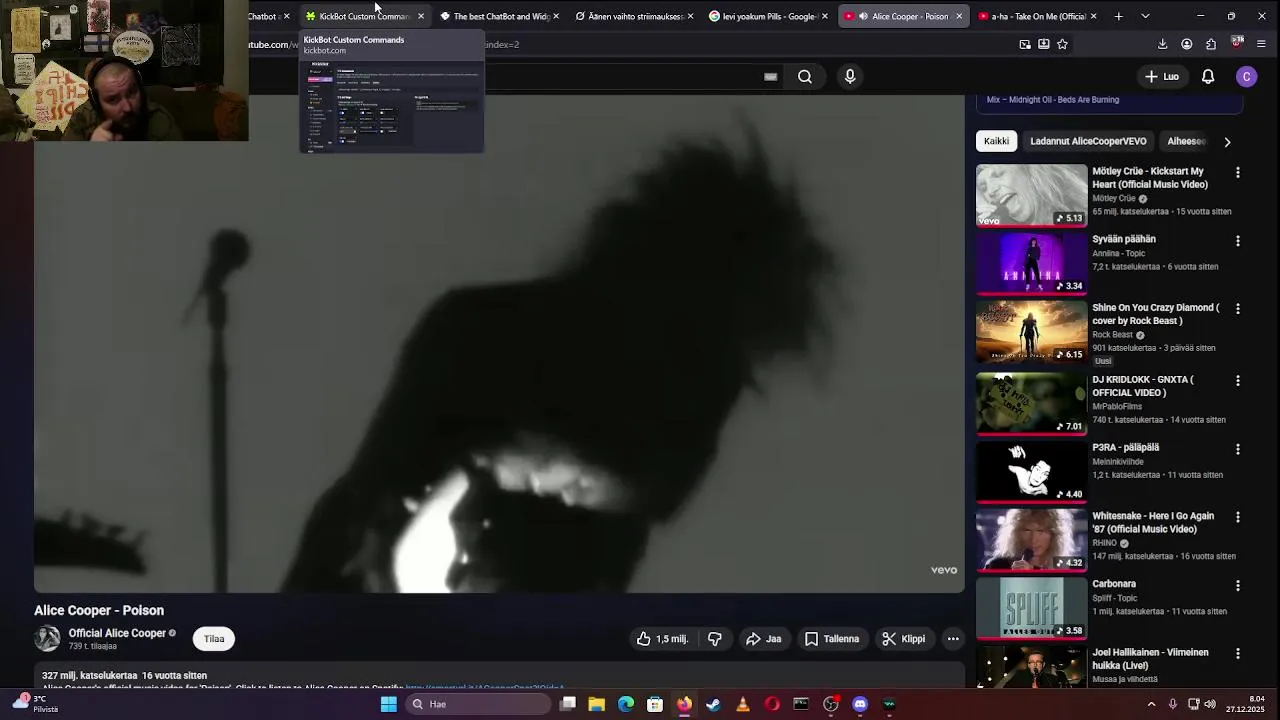Close the Alice Cooper Poison tab
The width and height of the screenshot is (1280, 720).
click(x=959, y=16)
